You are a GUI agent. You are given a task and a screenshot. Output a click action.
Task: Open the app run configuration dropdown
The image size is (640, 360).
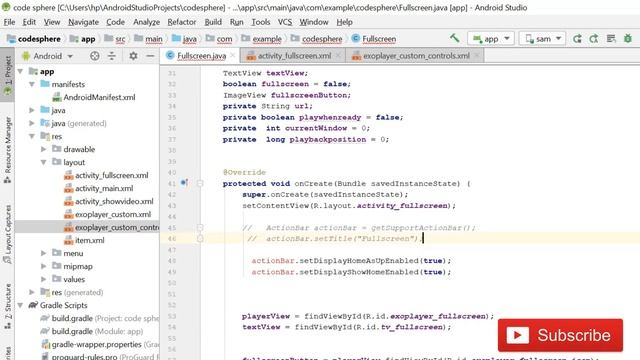coord(491,39)
